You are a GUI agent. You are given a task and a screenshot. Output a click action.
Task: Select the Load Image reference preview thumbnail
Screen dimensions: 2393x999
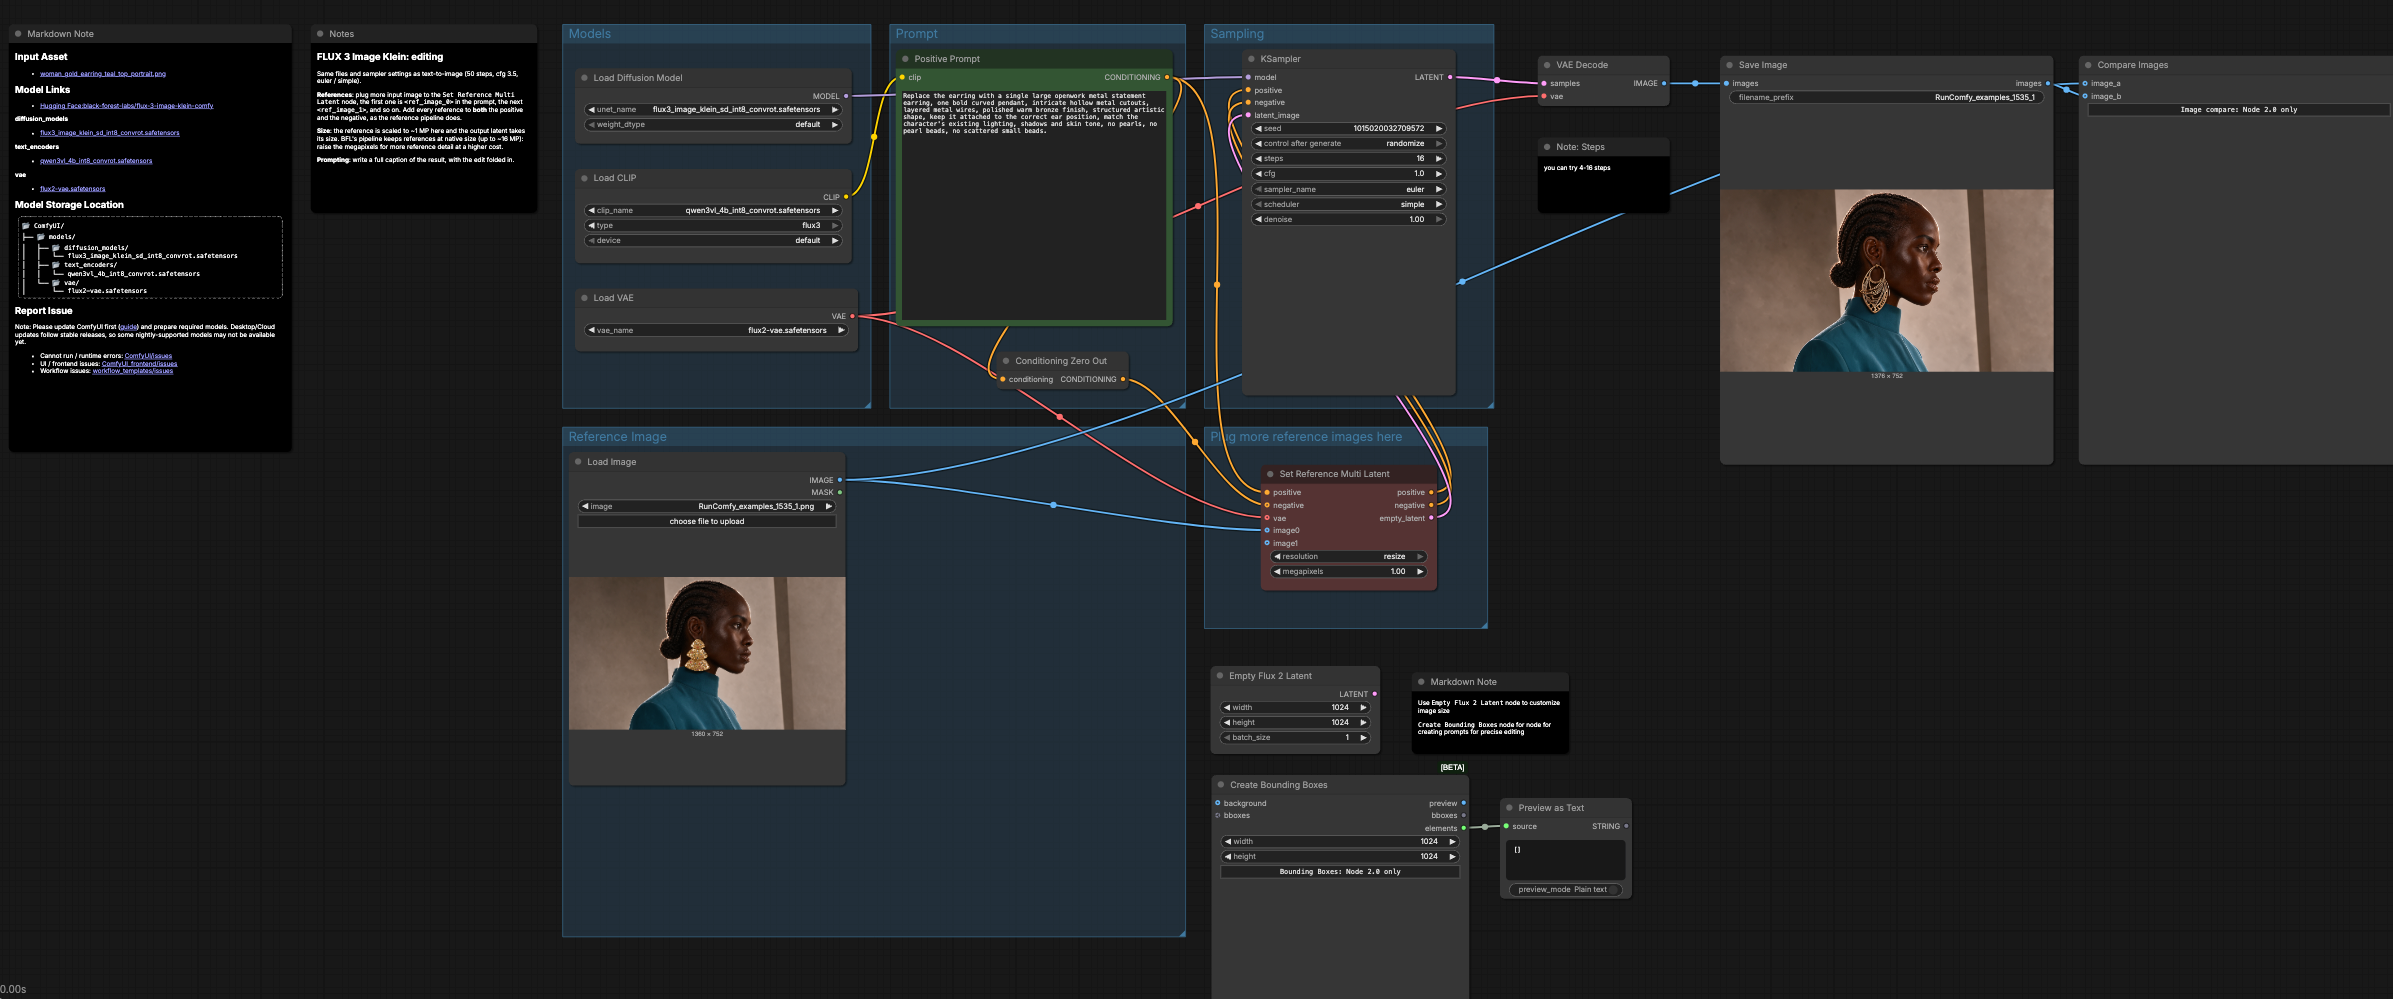[x=707, y=653]
